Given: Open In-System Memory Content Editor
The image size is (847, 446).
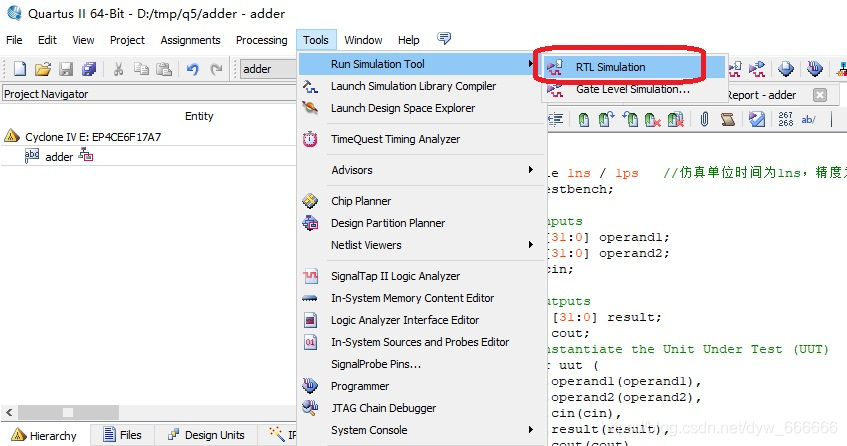Looking at the screenshot, I should [412, 298].
